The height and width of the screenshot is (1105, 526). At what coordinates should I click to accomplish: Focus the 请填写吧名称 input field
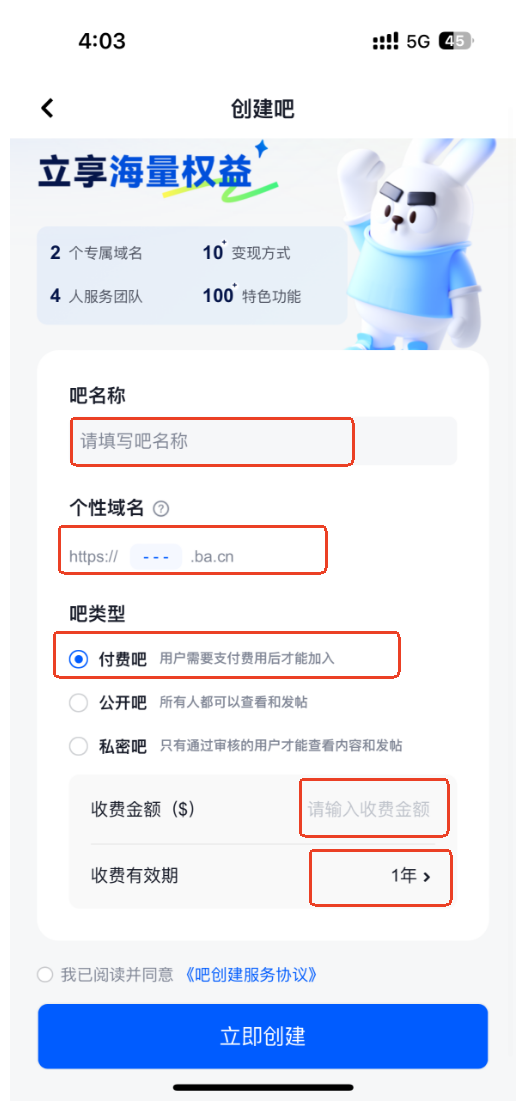tap(263, 441)
